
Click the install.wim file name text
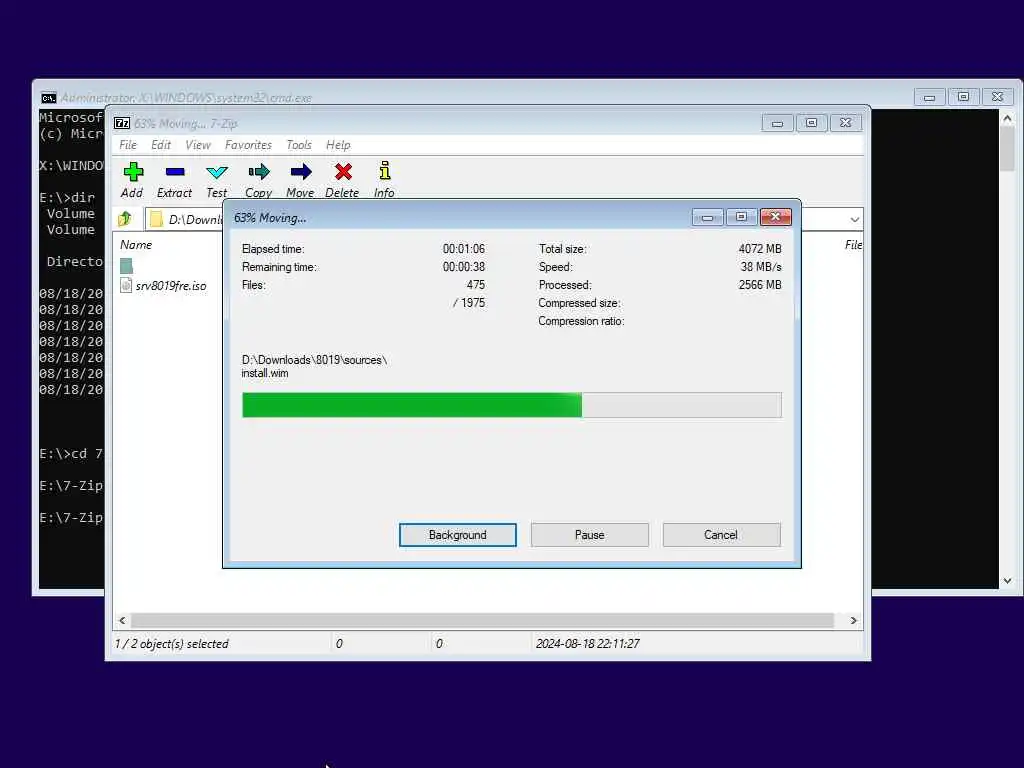[x=265, y=374]
